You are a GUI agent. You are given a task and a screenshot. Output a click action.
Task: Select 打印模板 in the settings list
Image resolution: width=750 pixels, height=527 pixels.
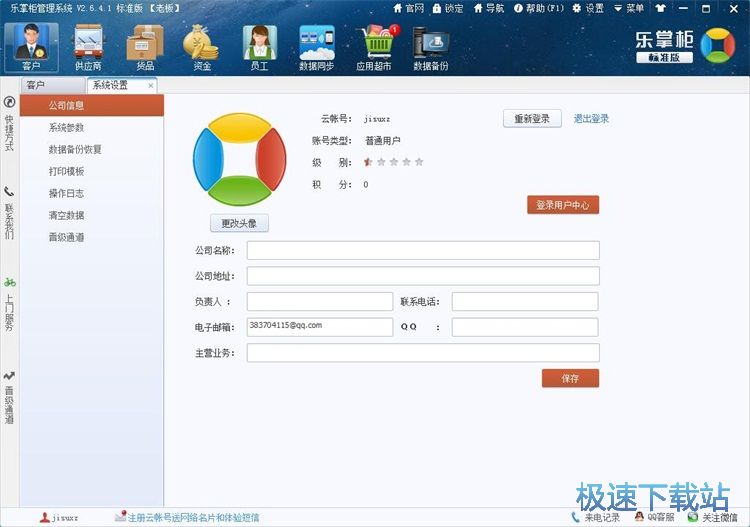[92, 171]
